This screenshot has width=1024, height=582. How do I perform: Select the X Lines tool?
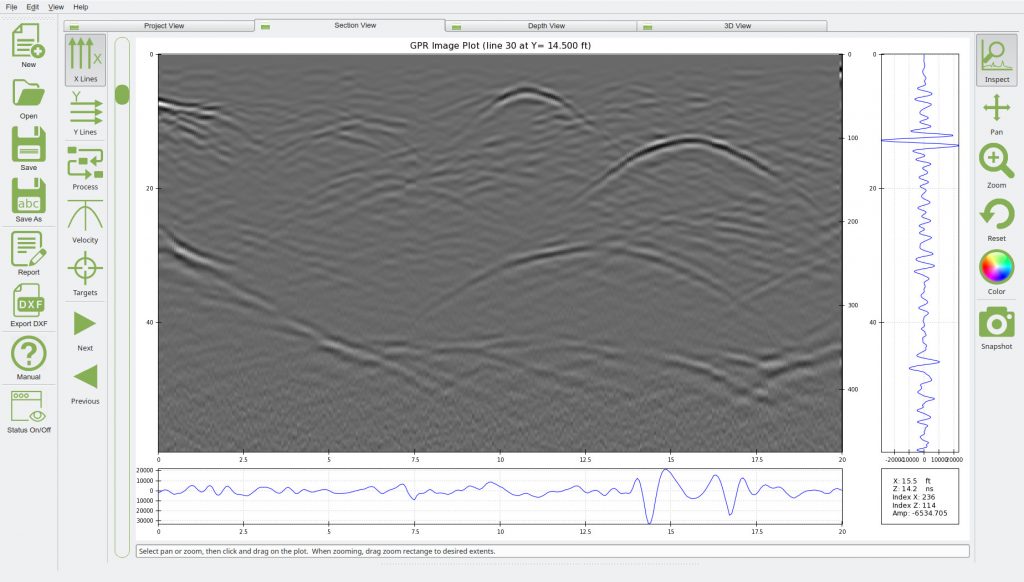85,60
